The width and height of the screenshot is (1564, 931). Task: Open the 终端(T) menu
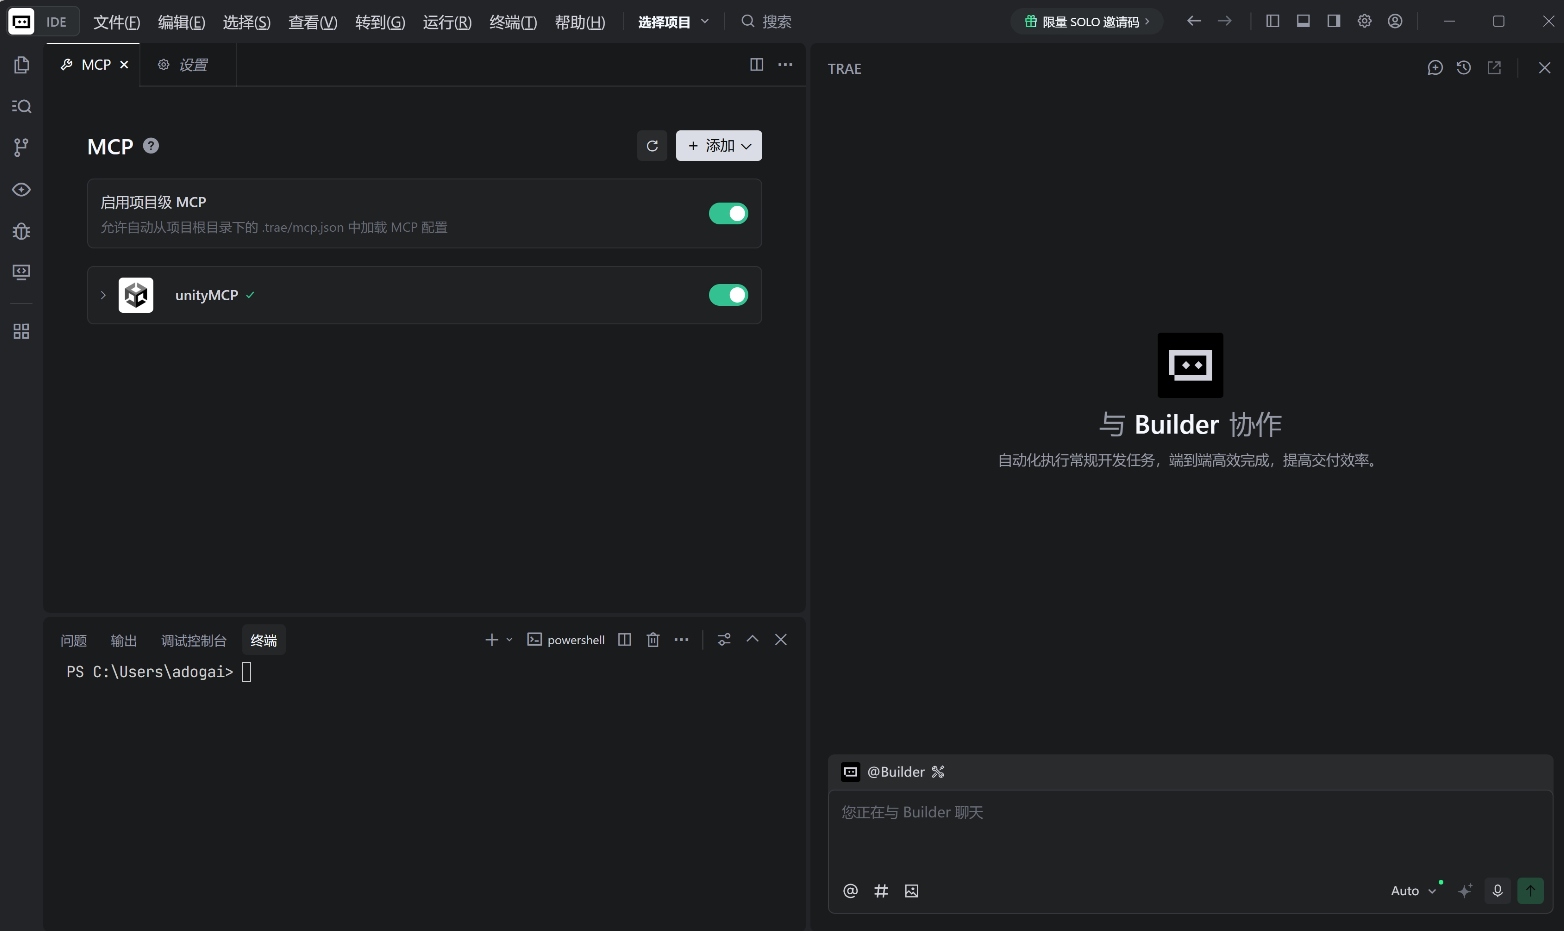coord(513,22)
